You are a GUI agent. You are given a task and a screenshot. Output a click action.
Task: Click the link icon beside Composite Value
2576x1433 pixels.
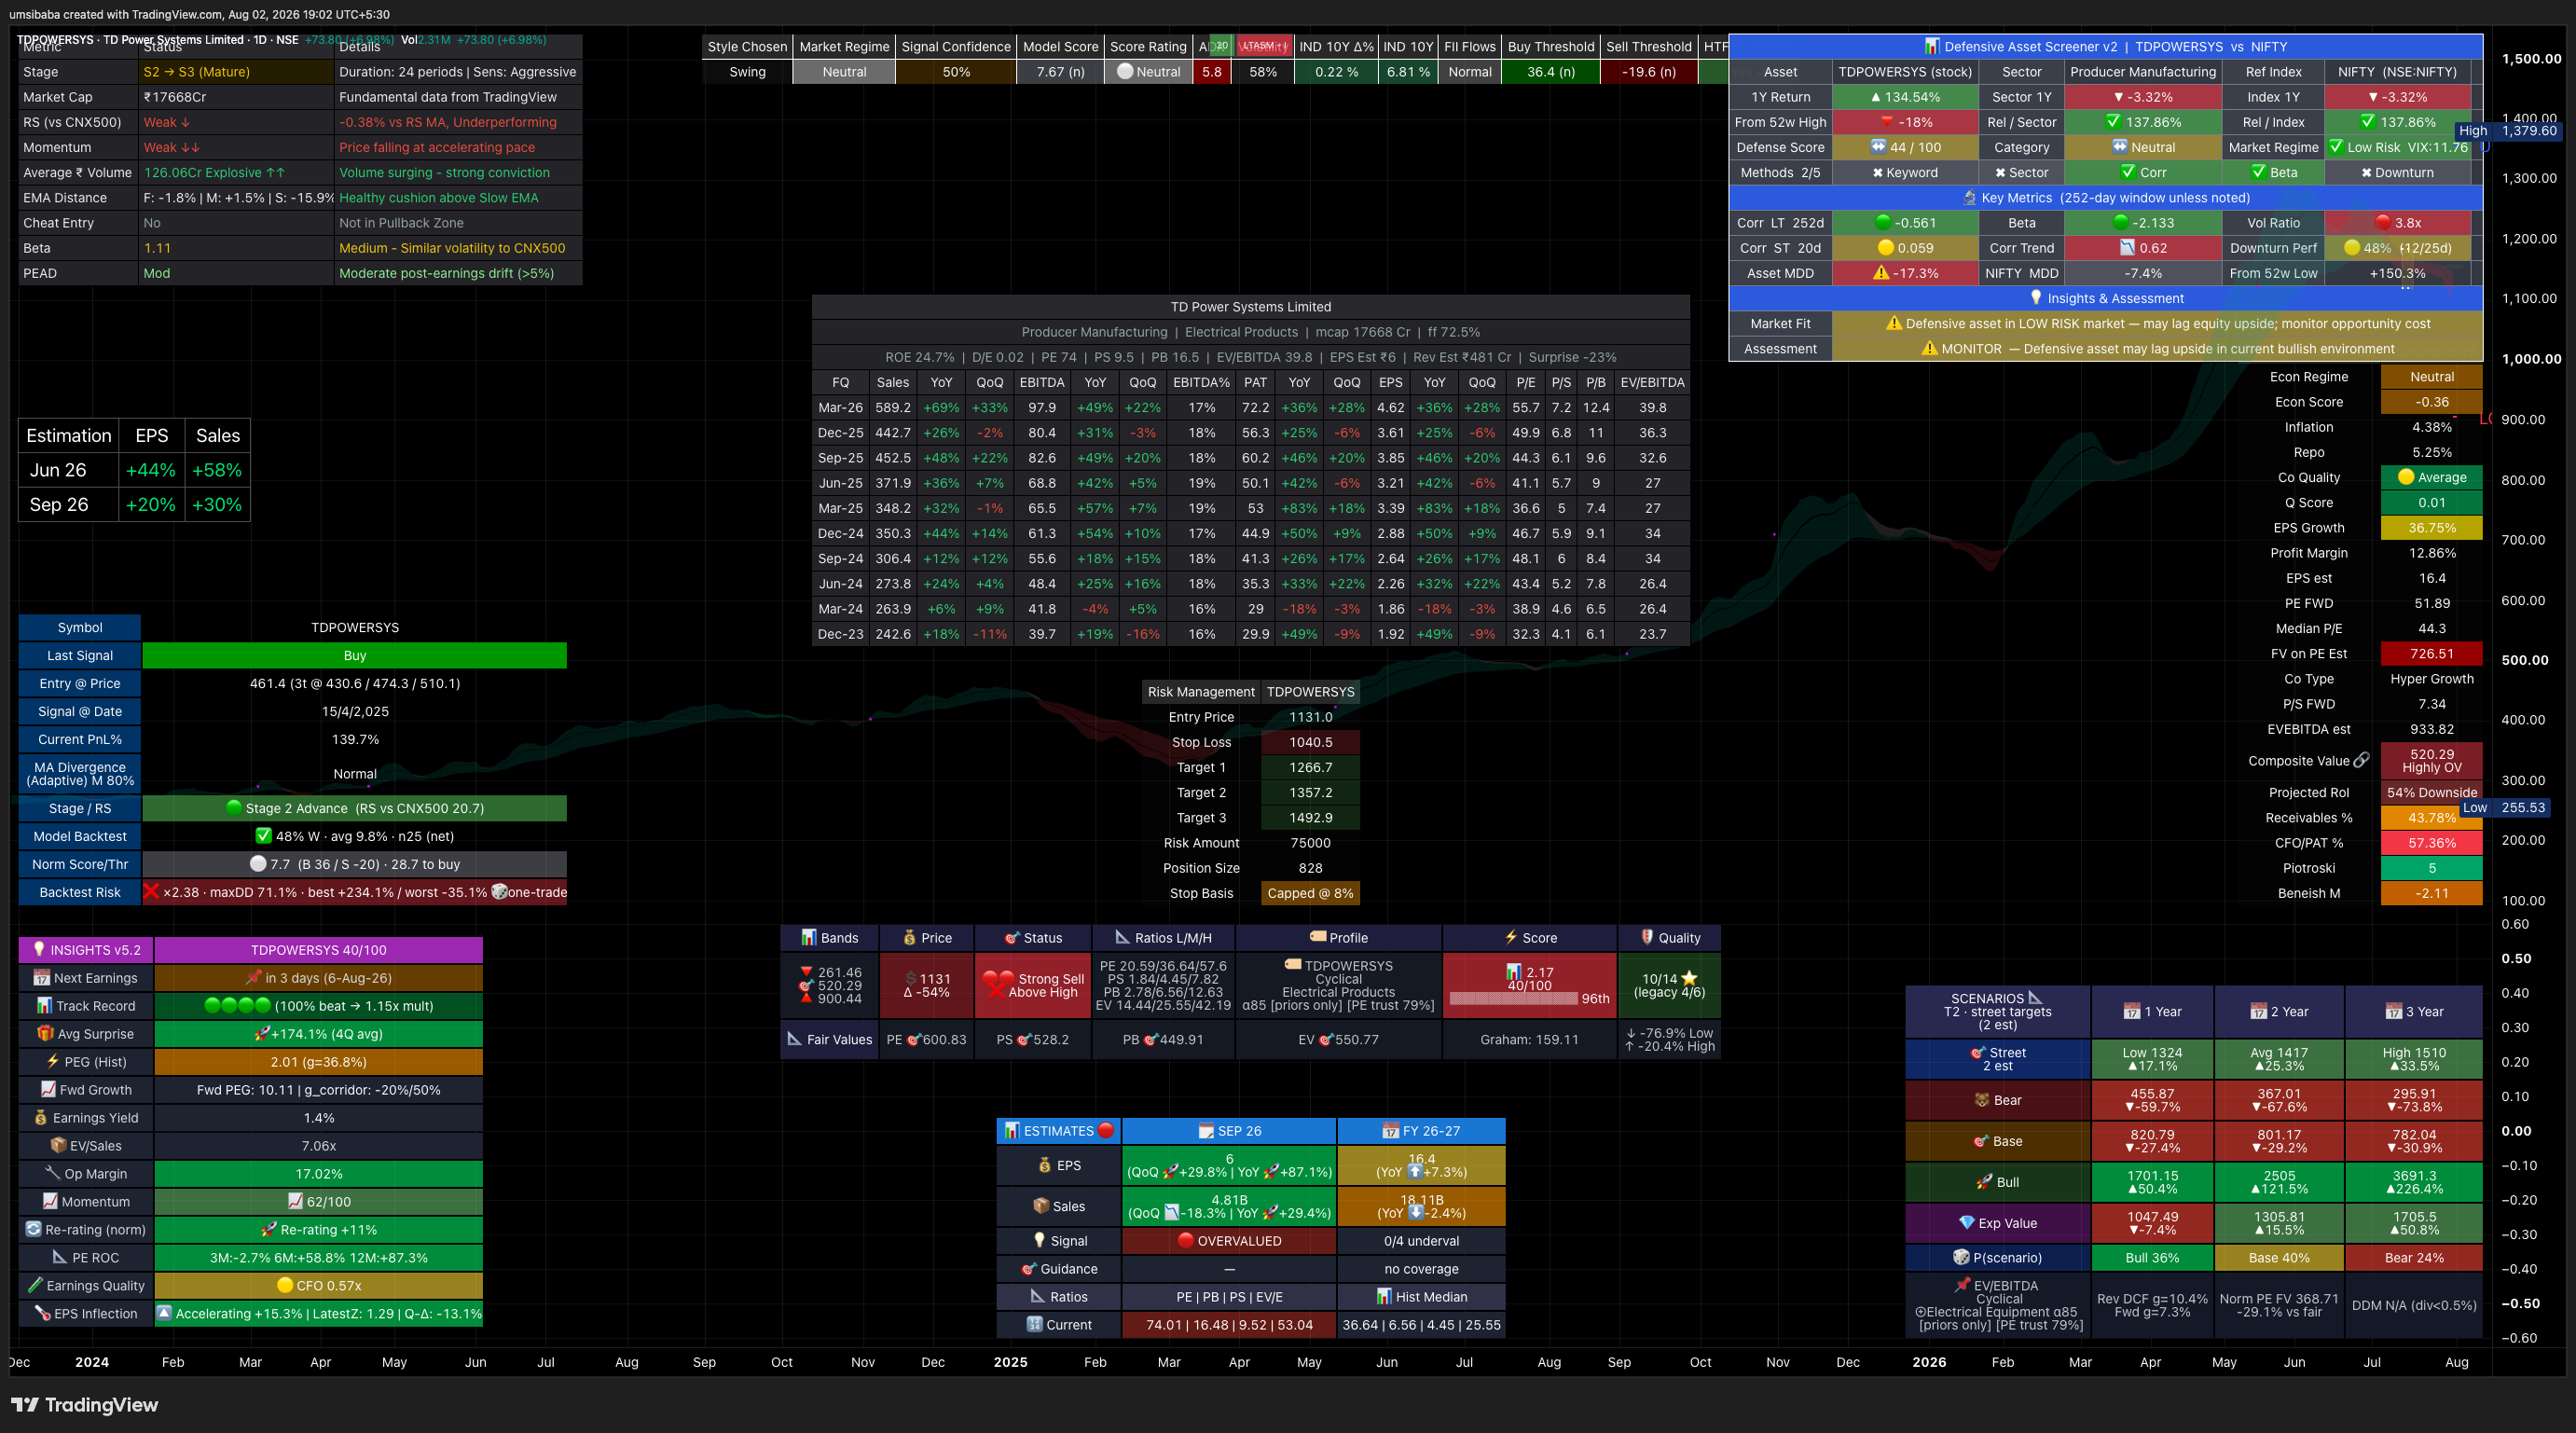click(2361, 760)
